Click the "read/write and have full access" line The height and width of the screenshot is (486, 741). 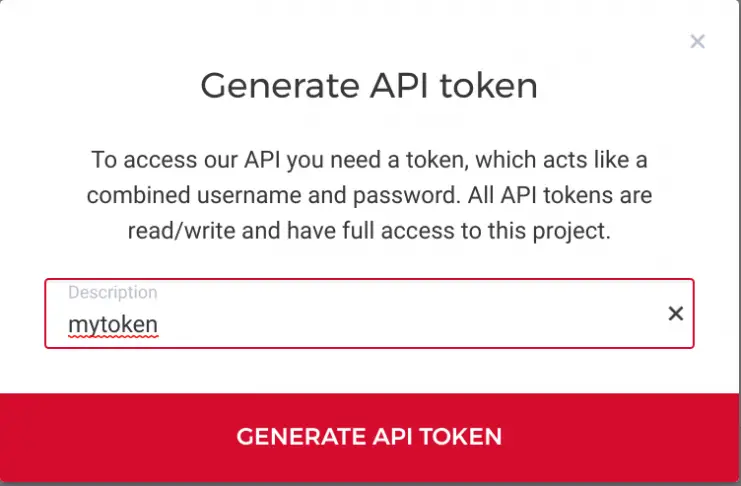[369, 231]
